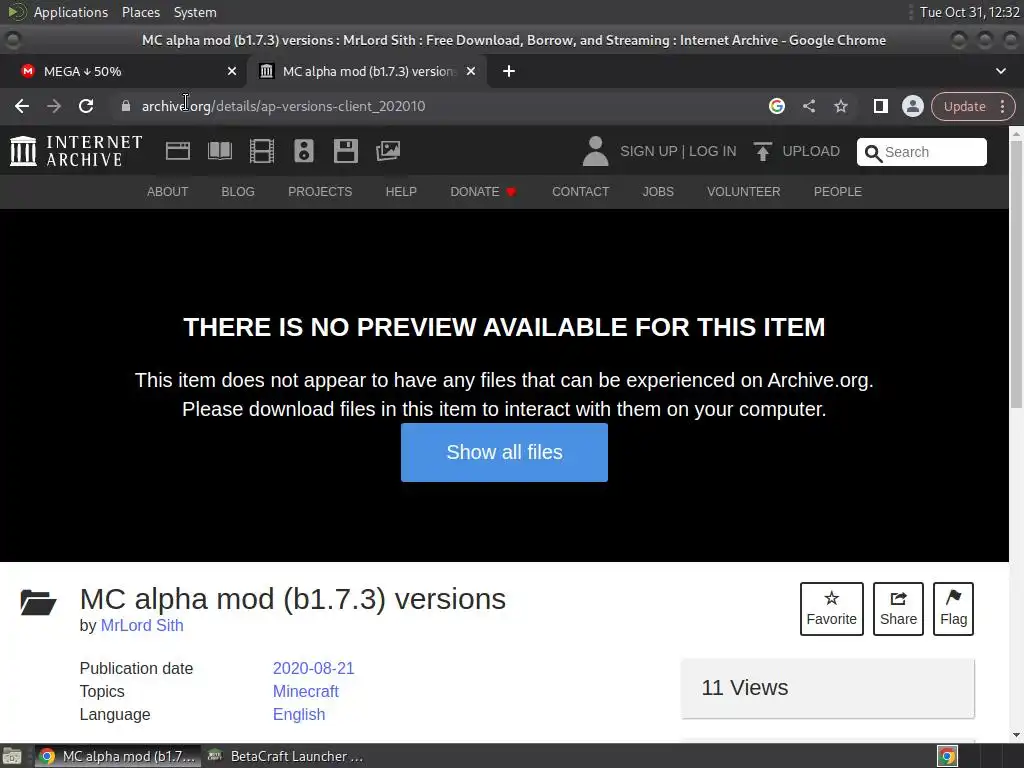Click the SIGN UP link
Image resolution: width=1024 pixels, height=768 pixels.
point(648,152)
